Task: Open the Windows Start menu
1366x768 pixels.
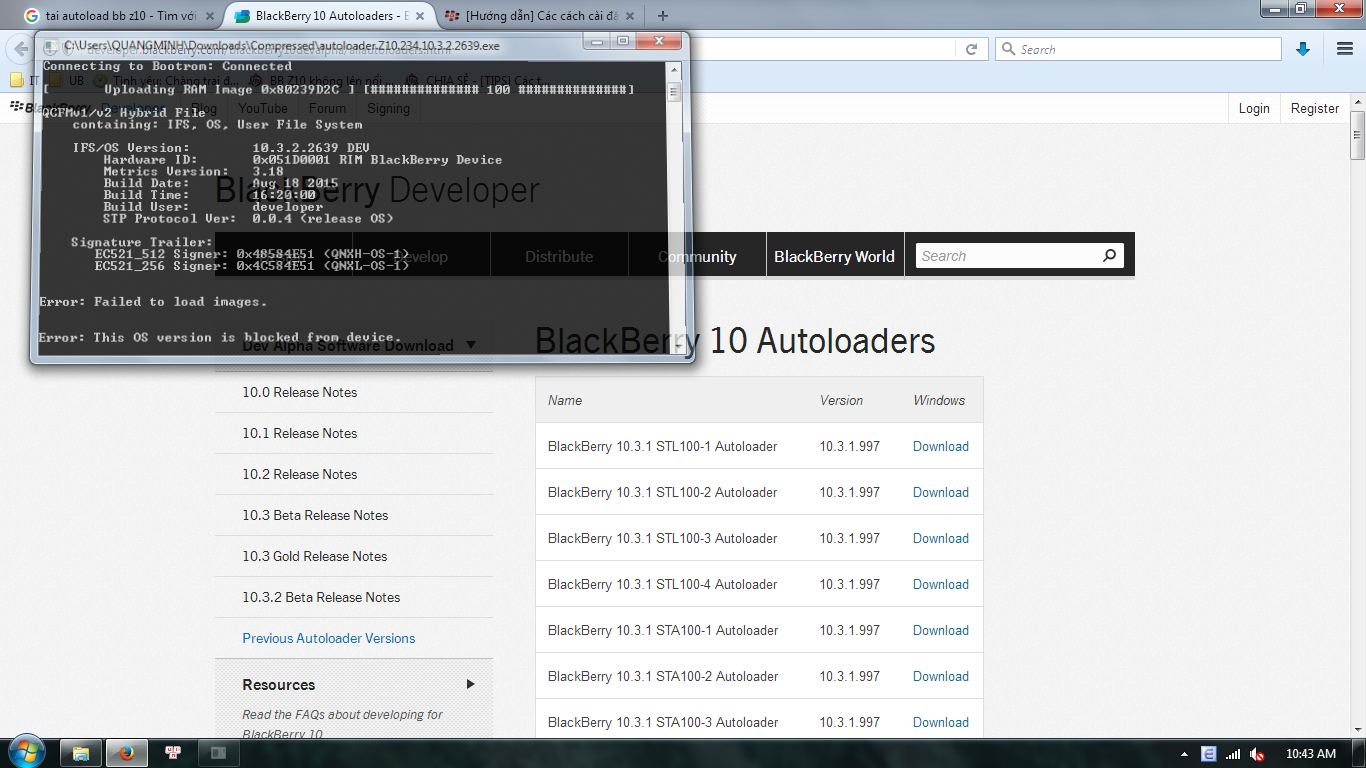Action: 25,752
